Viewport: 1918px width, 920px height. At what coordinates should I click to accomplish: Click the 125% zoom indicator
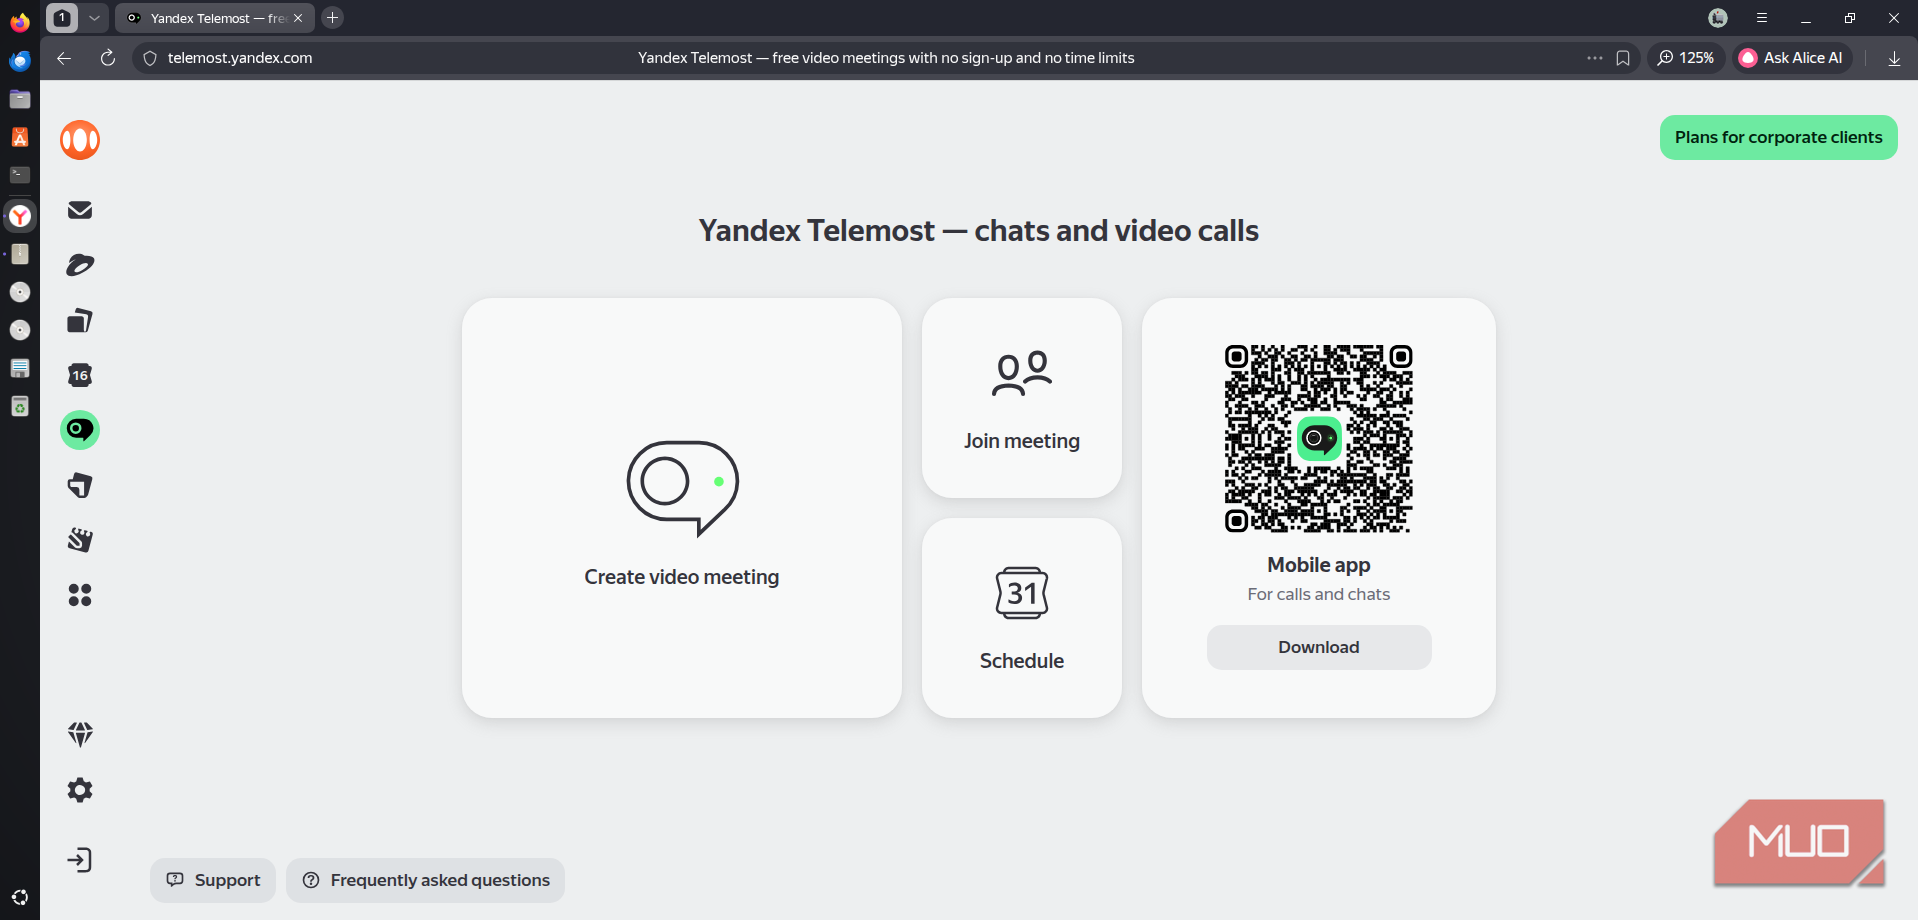1686,58
